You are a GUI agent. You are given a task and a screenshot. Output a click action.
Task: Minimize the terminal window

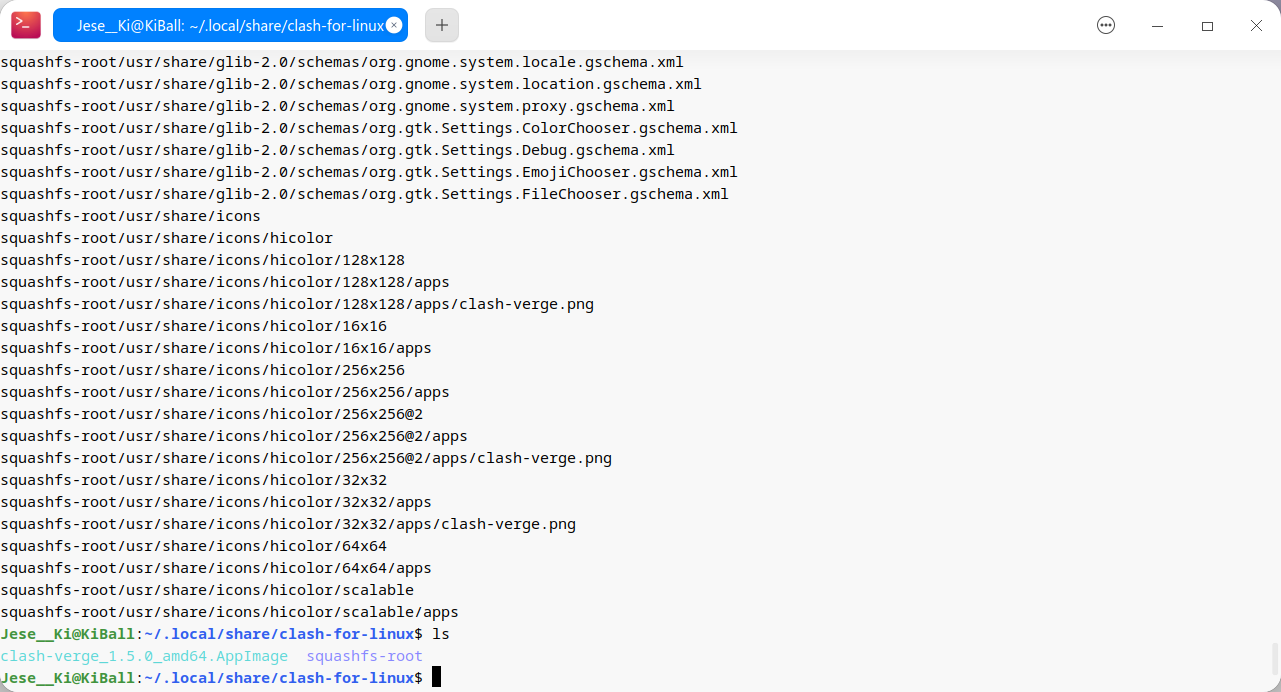(1157, 25)
